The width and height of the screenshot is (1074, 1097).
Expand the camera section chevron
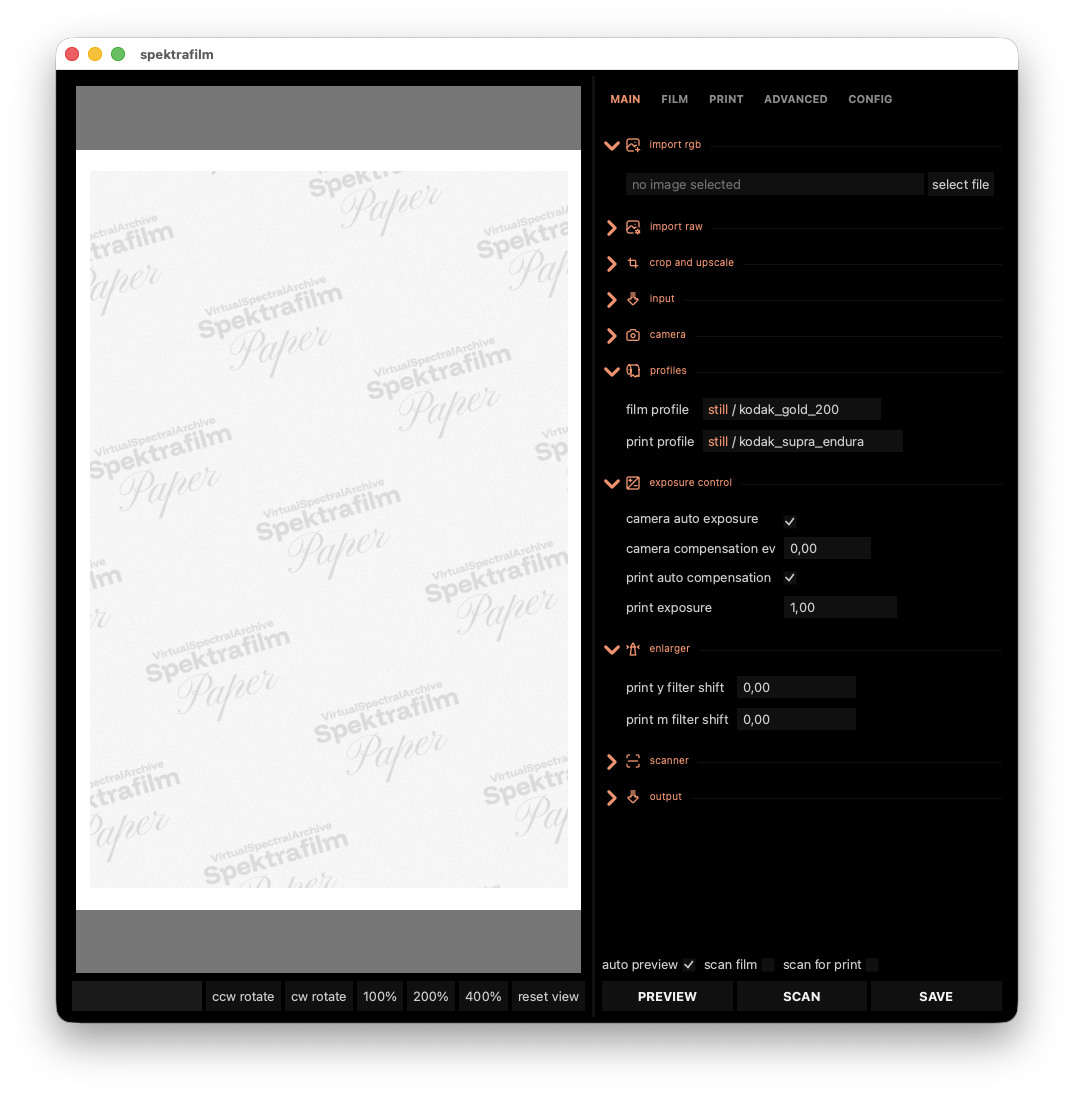[612, 336]
